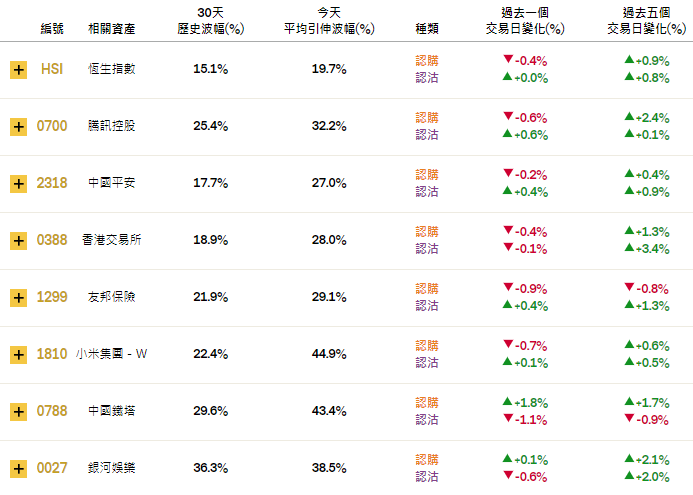Select 認沽 in the 恒生指數 row
Viewport: 693px width, 495px height.
pyautogui.click(x=427, y=78)
